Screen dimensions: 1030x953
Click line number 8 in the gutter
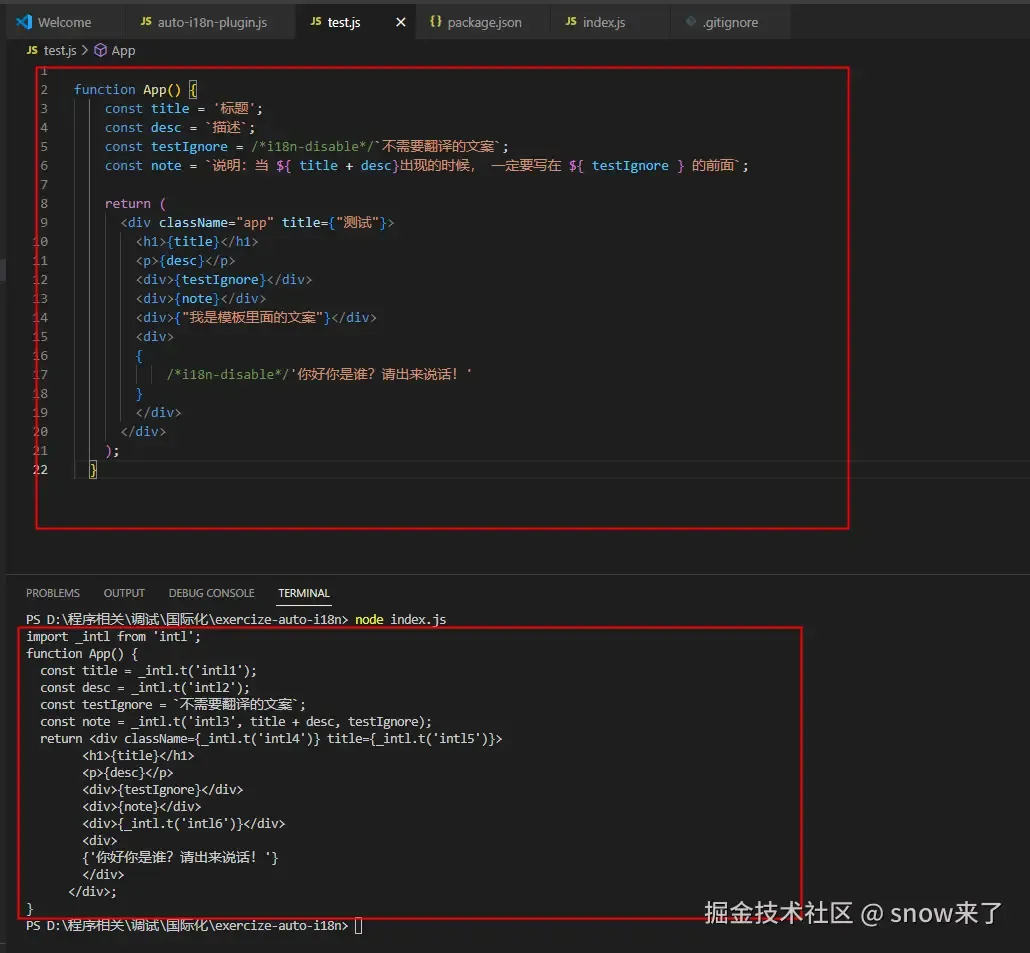[x=44, y=204]
